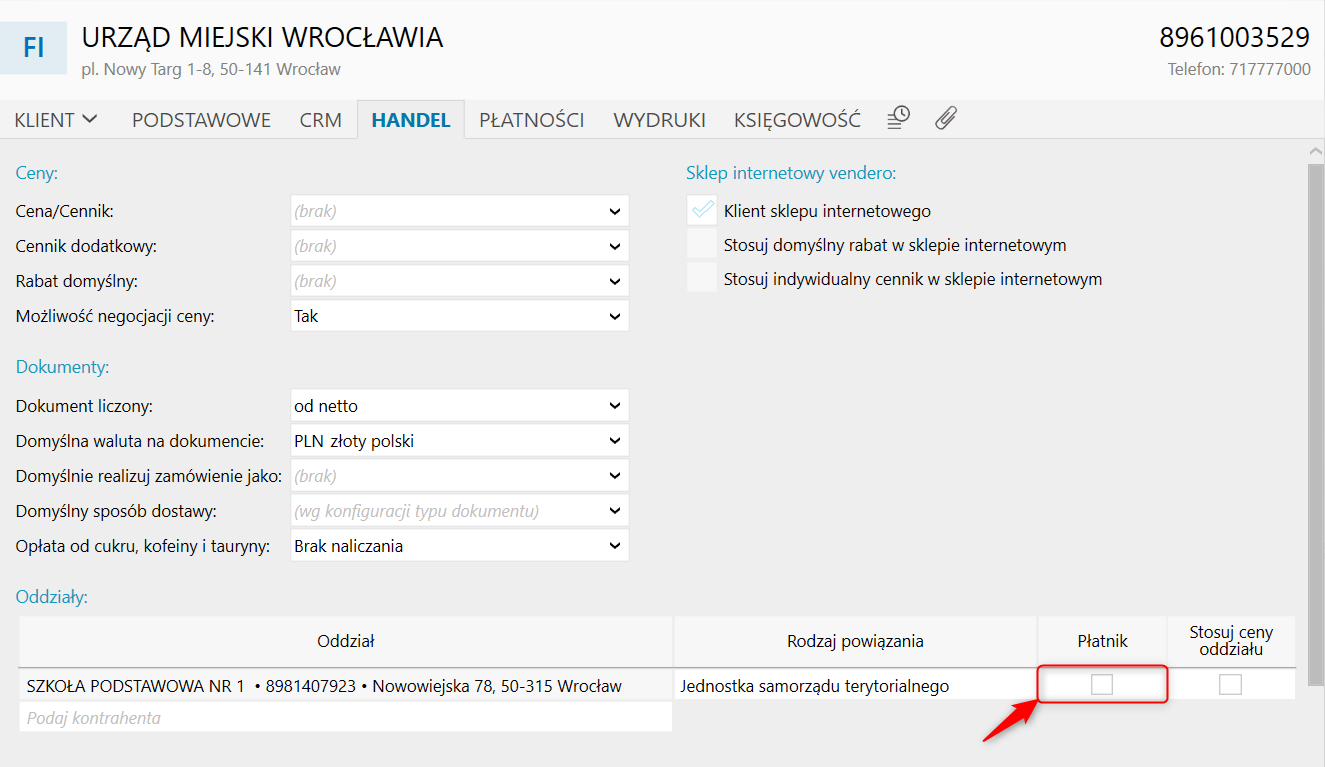
Task: Expand the KLIENT menu
Action: (56, 120)
